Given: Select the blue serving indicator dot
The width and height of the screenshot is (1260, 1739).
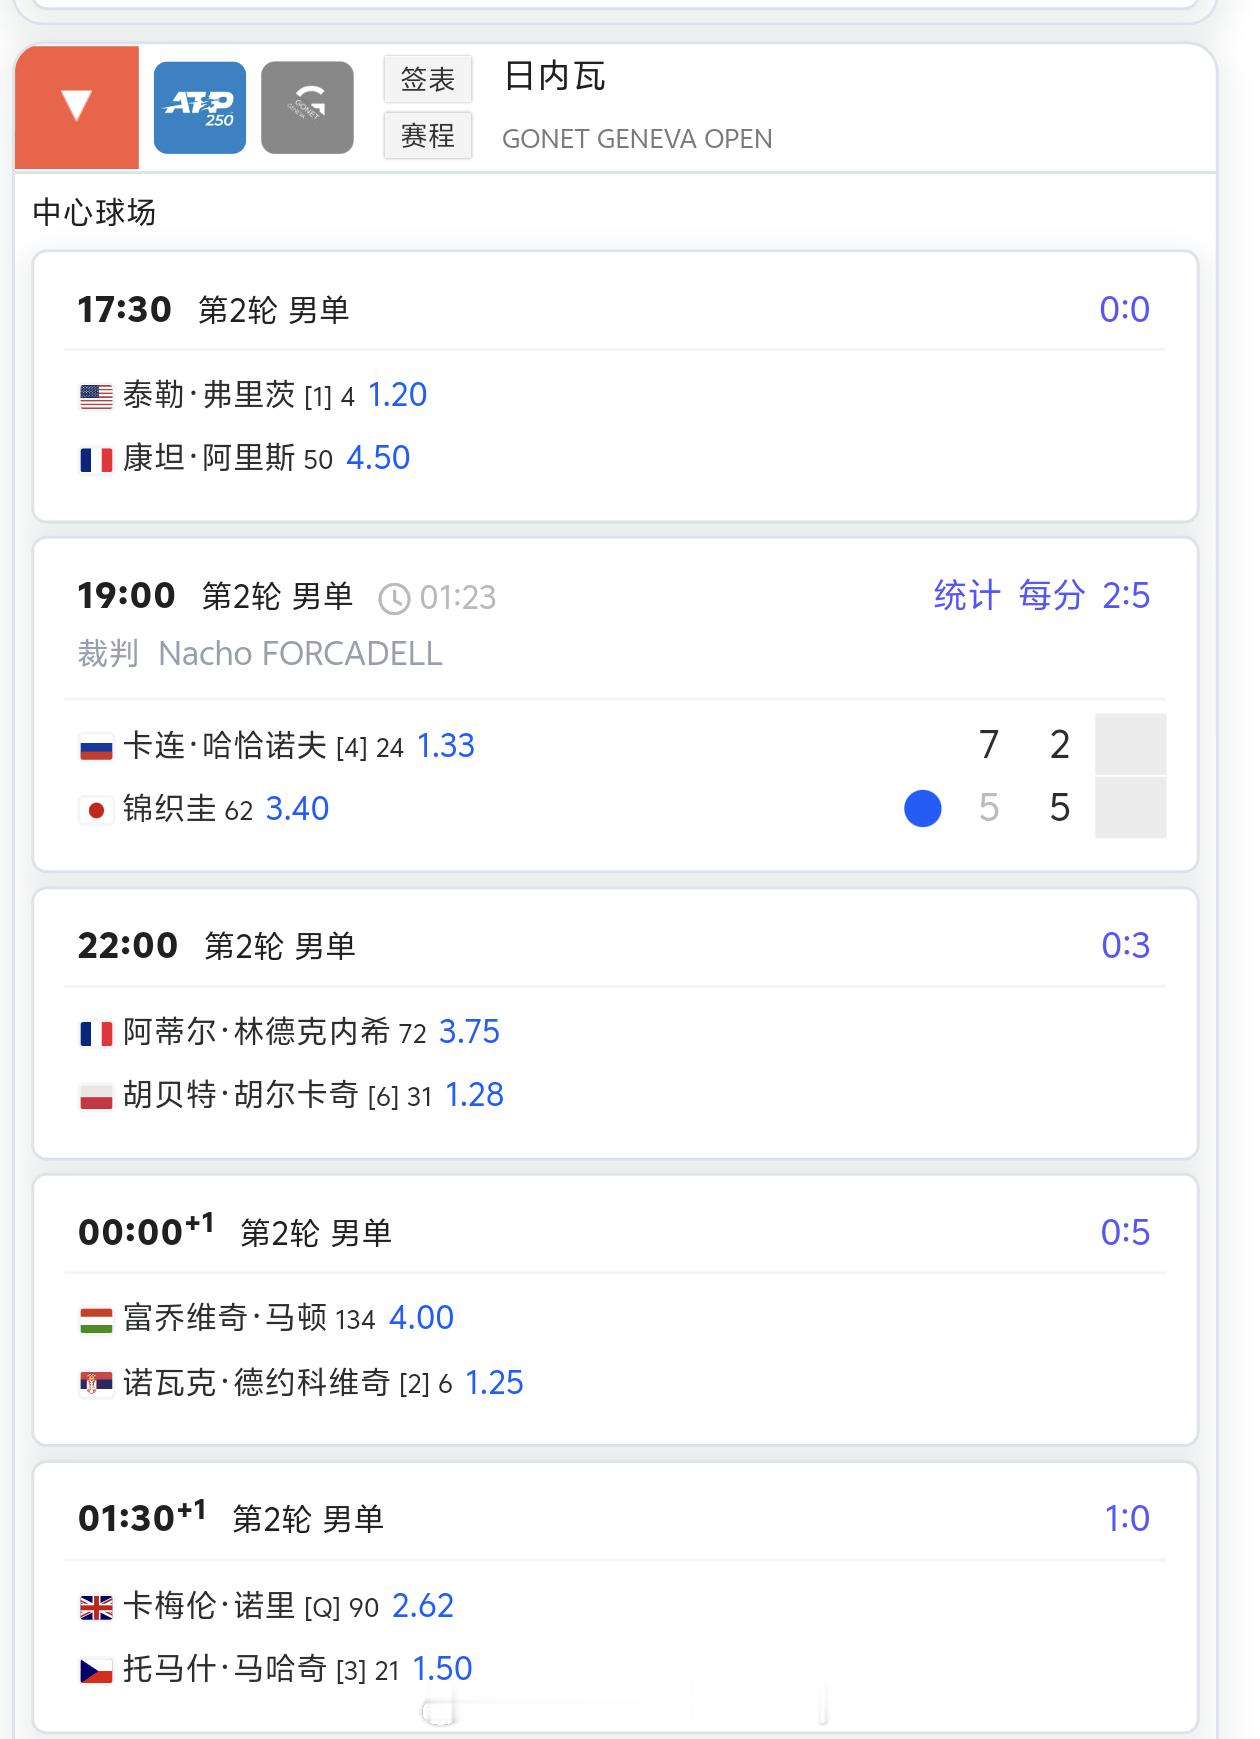Looking at the screenshot, I should (923, 808).
